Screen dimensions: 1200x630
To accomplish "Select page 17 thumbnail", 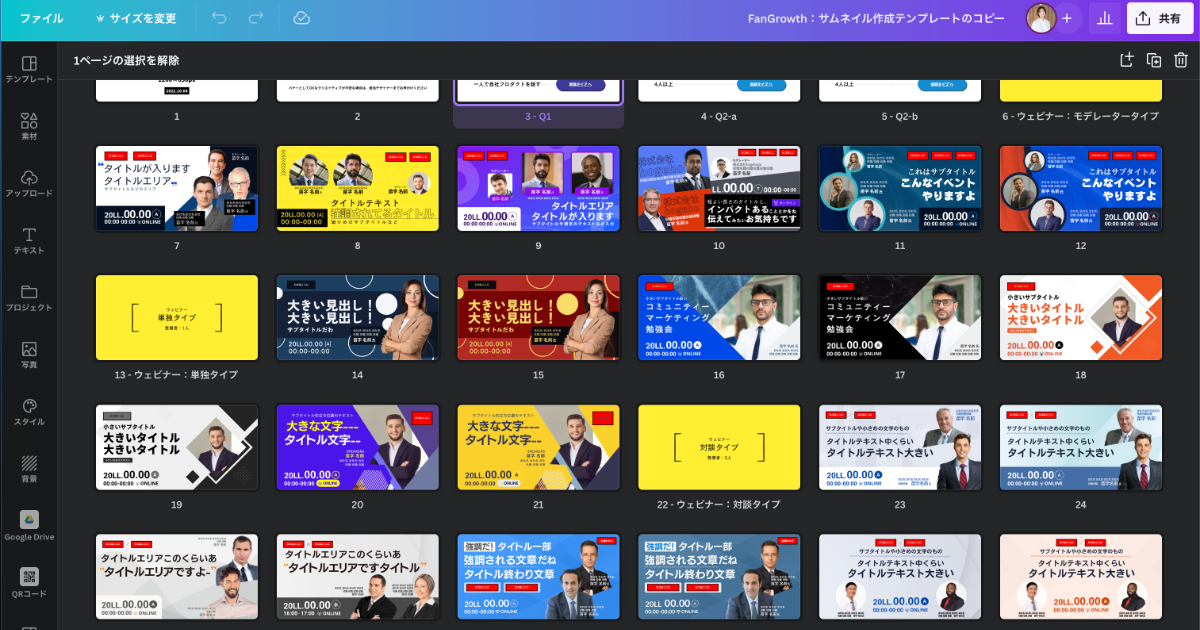I will click(900, 318).
